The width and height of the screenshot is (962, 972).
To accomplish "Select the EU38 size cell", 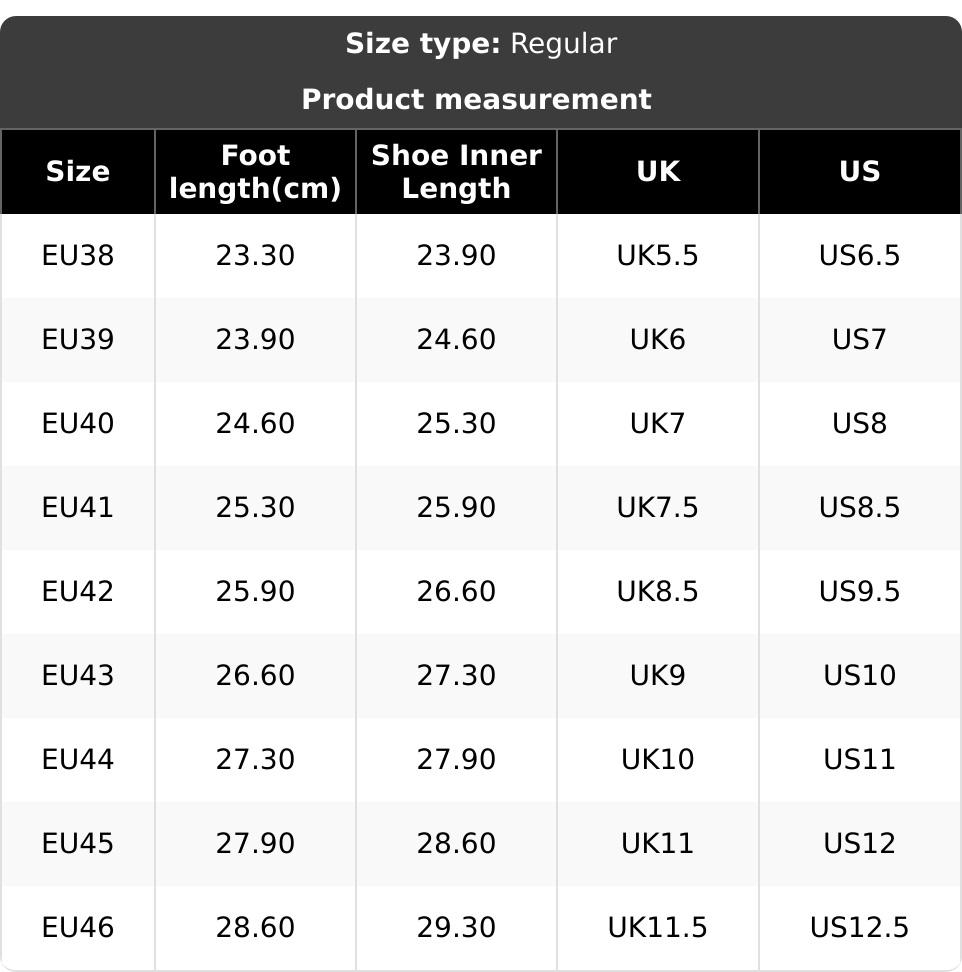I will 78,256.
